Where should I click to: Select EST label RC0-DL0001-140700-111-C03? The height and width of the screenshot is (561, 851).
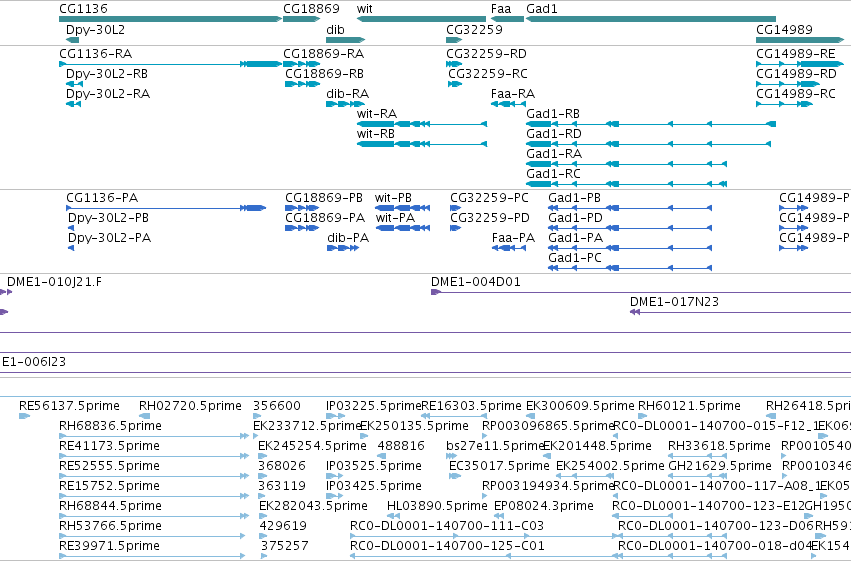click(447, 526)
